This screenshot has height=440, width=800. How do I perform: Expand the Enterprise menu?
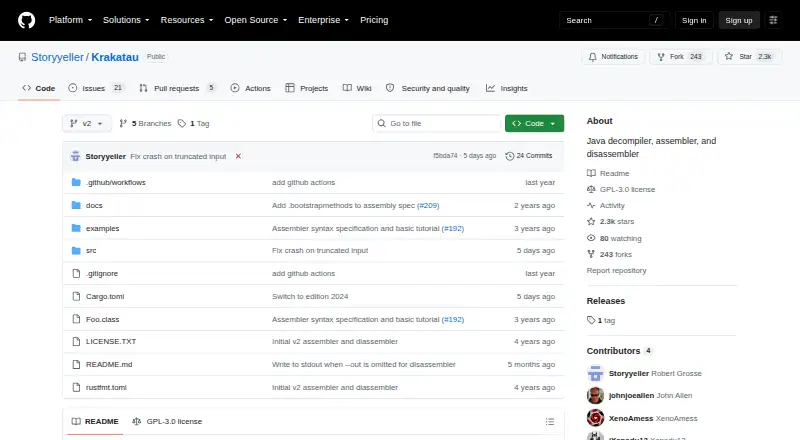[x=323, y=20]
